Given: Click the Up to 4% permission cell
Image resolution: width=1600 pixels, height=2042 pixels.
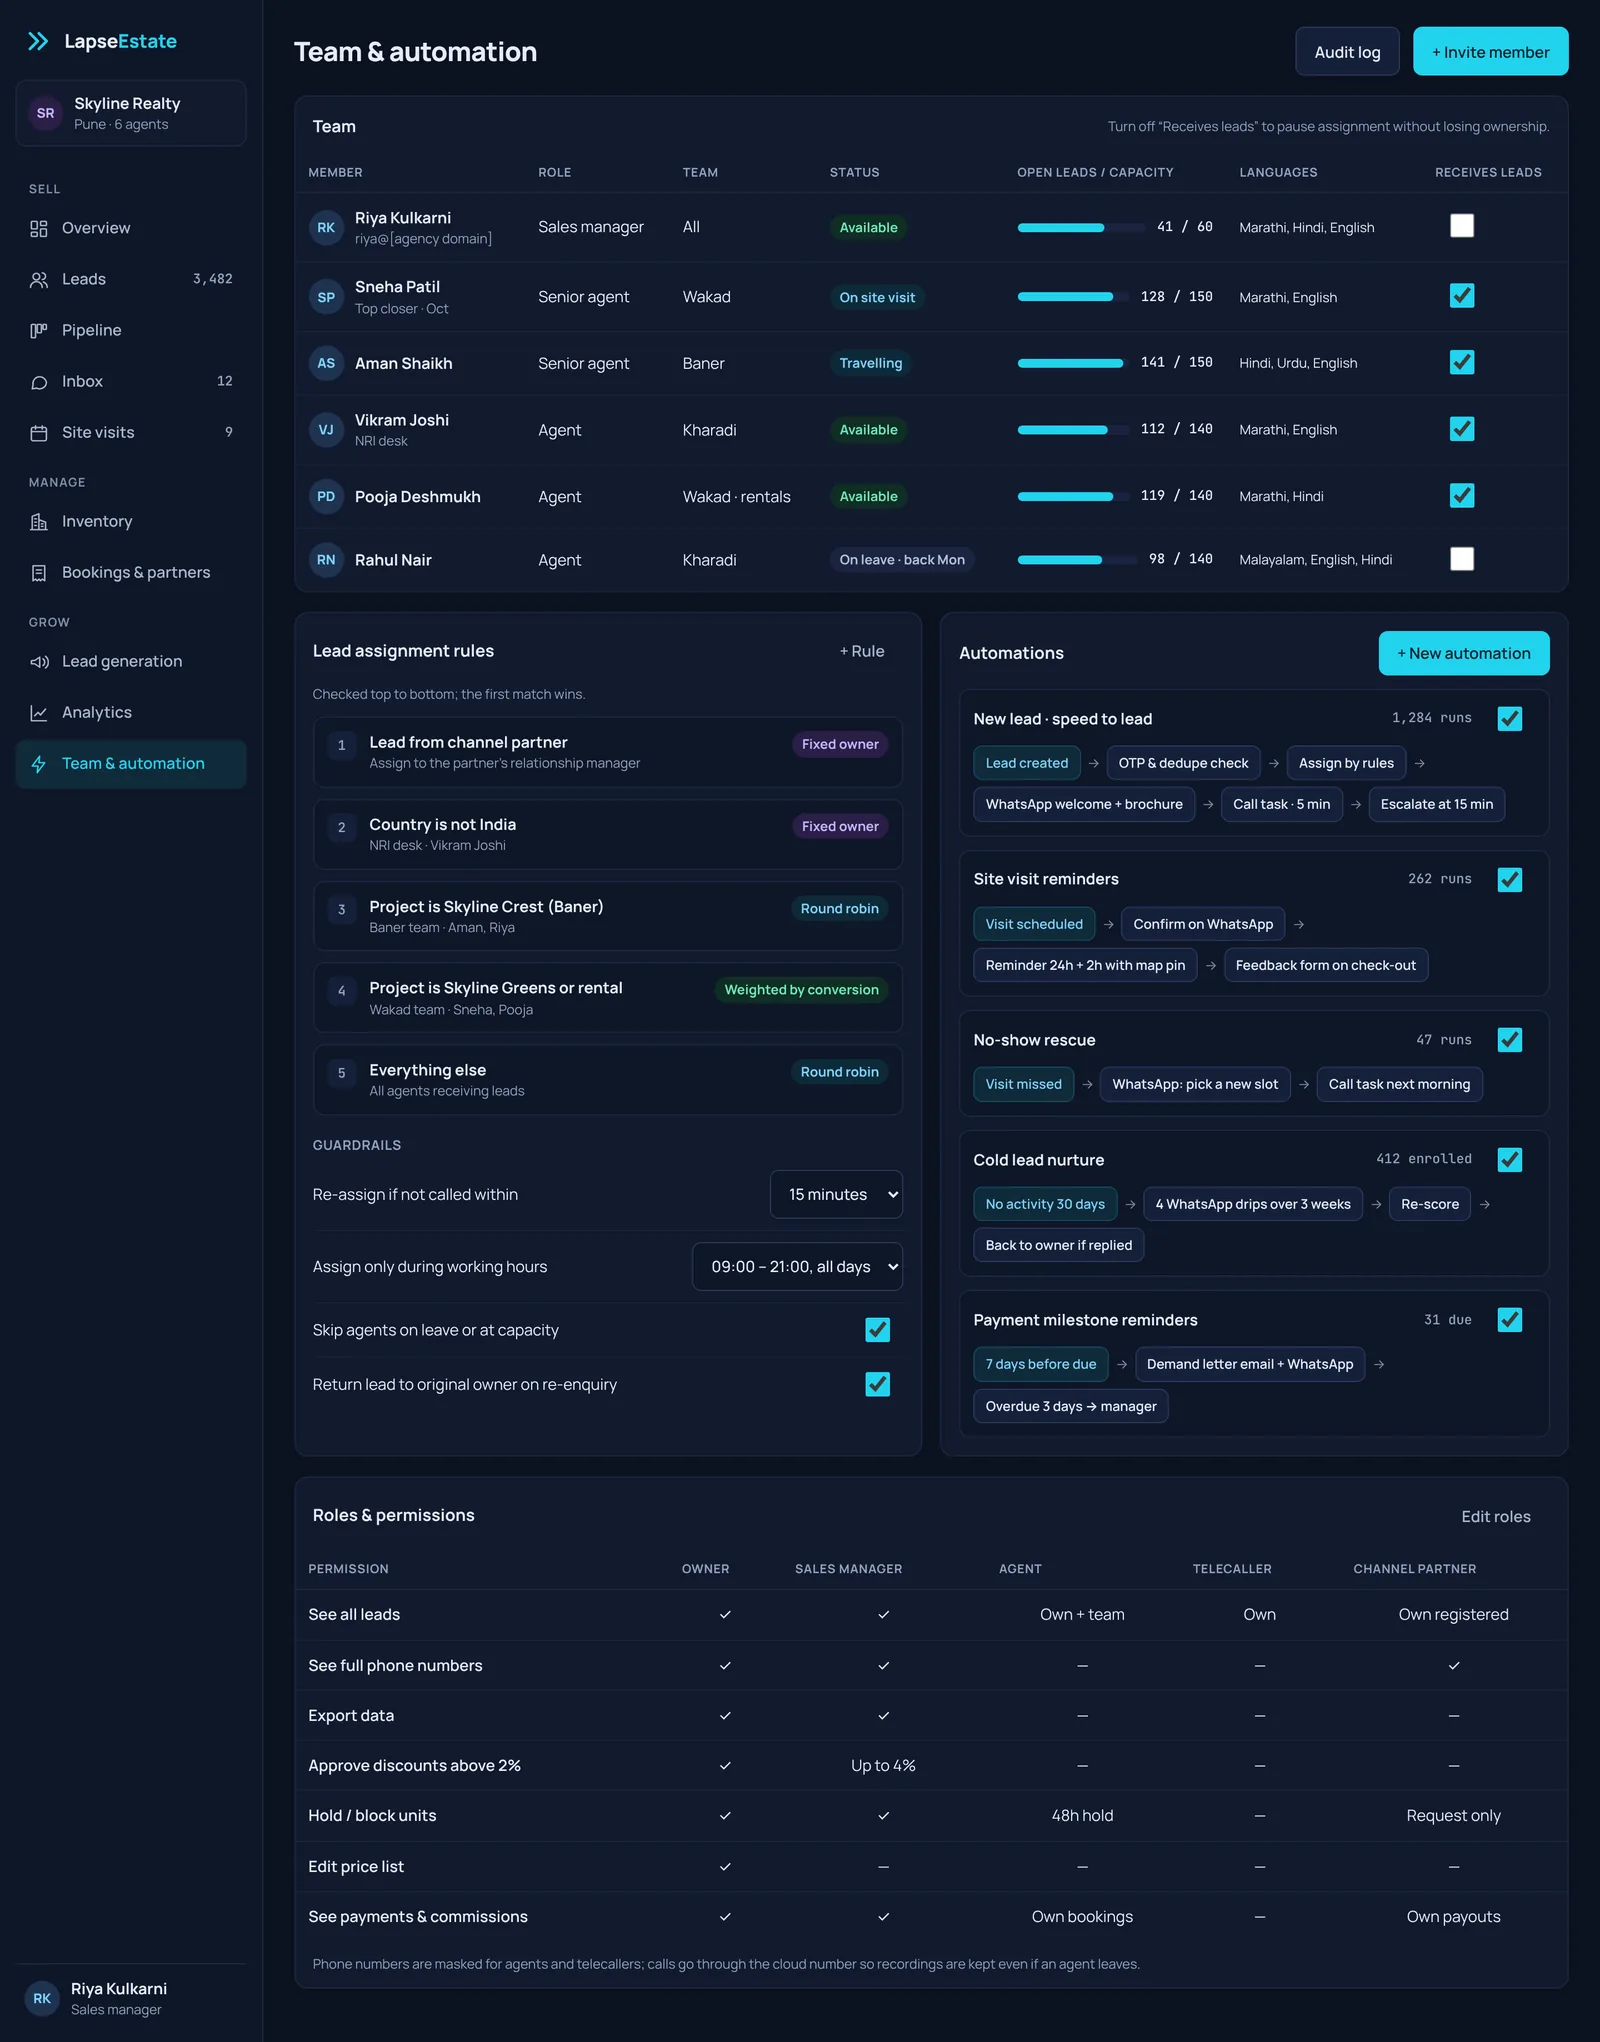Looking at the screenshot, I should [883, 1765].
